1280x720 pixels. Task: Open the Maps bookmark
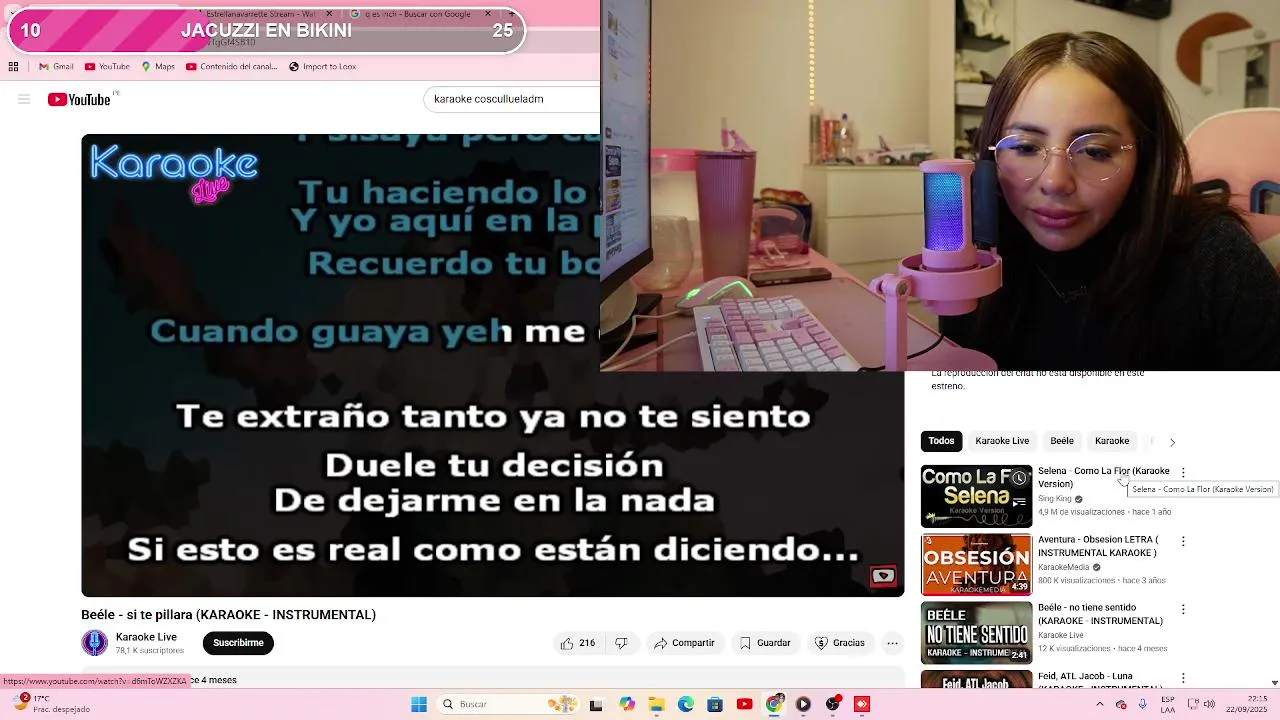click(x=158, y=67)
